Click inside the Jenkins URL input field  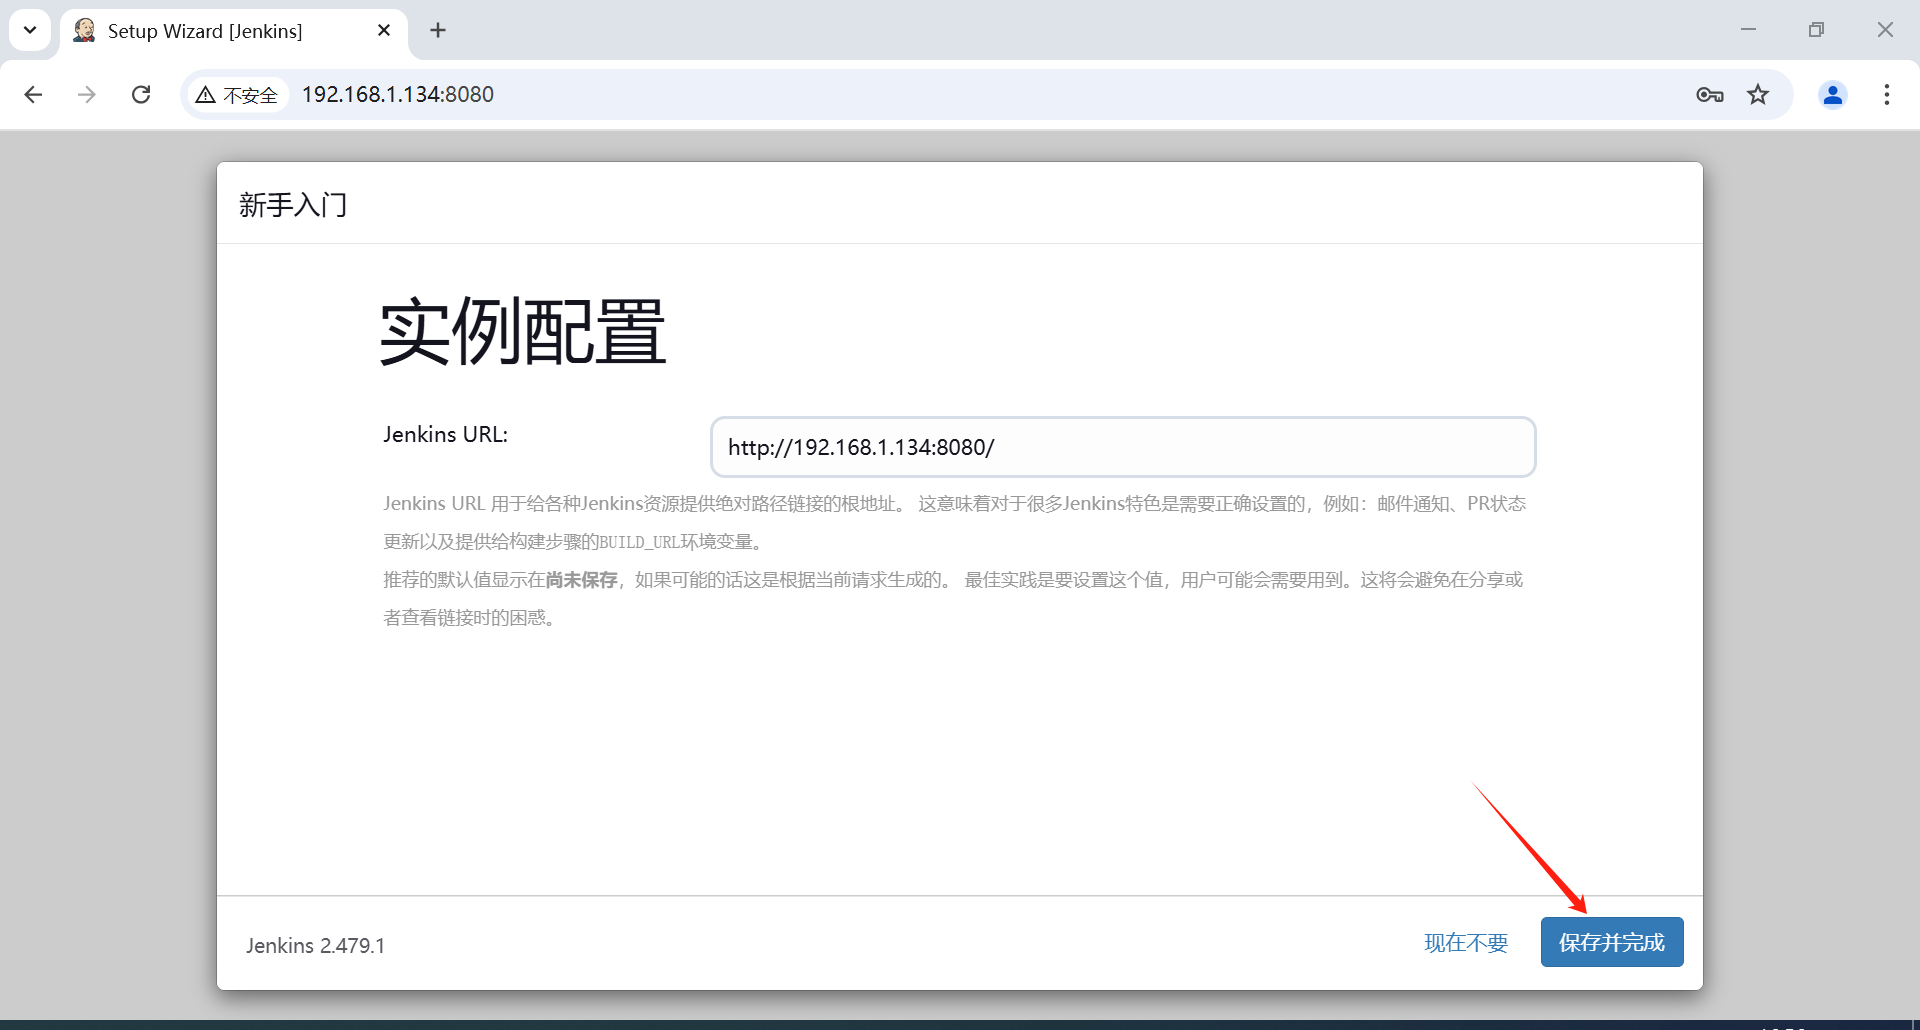click(1123, 447)
